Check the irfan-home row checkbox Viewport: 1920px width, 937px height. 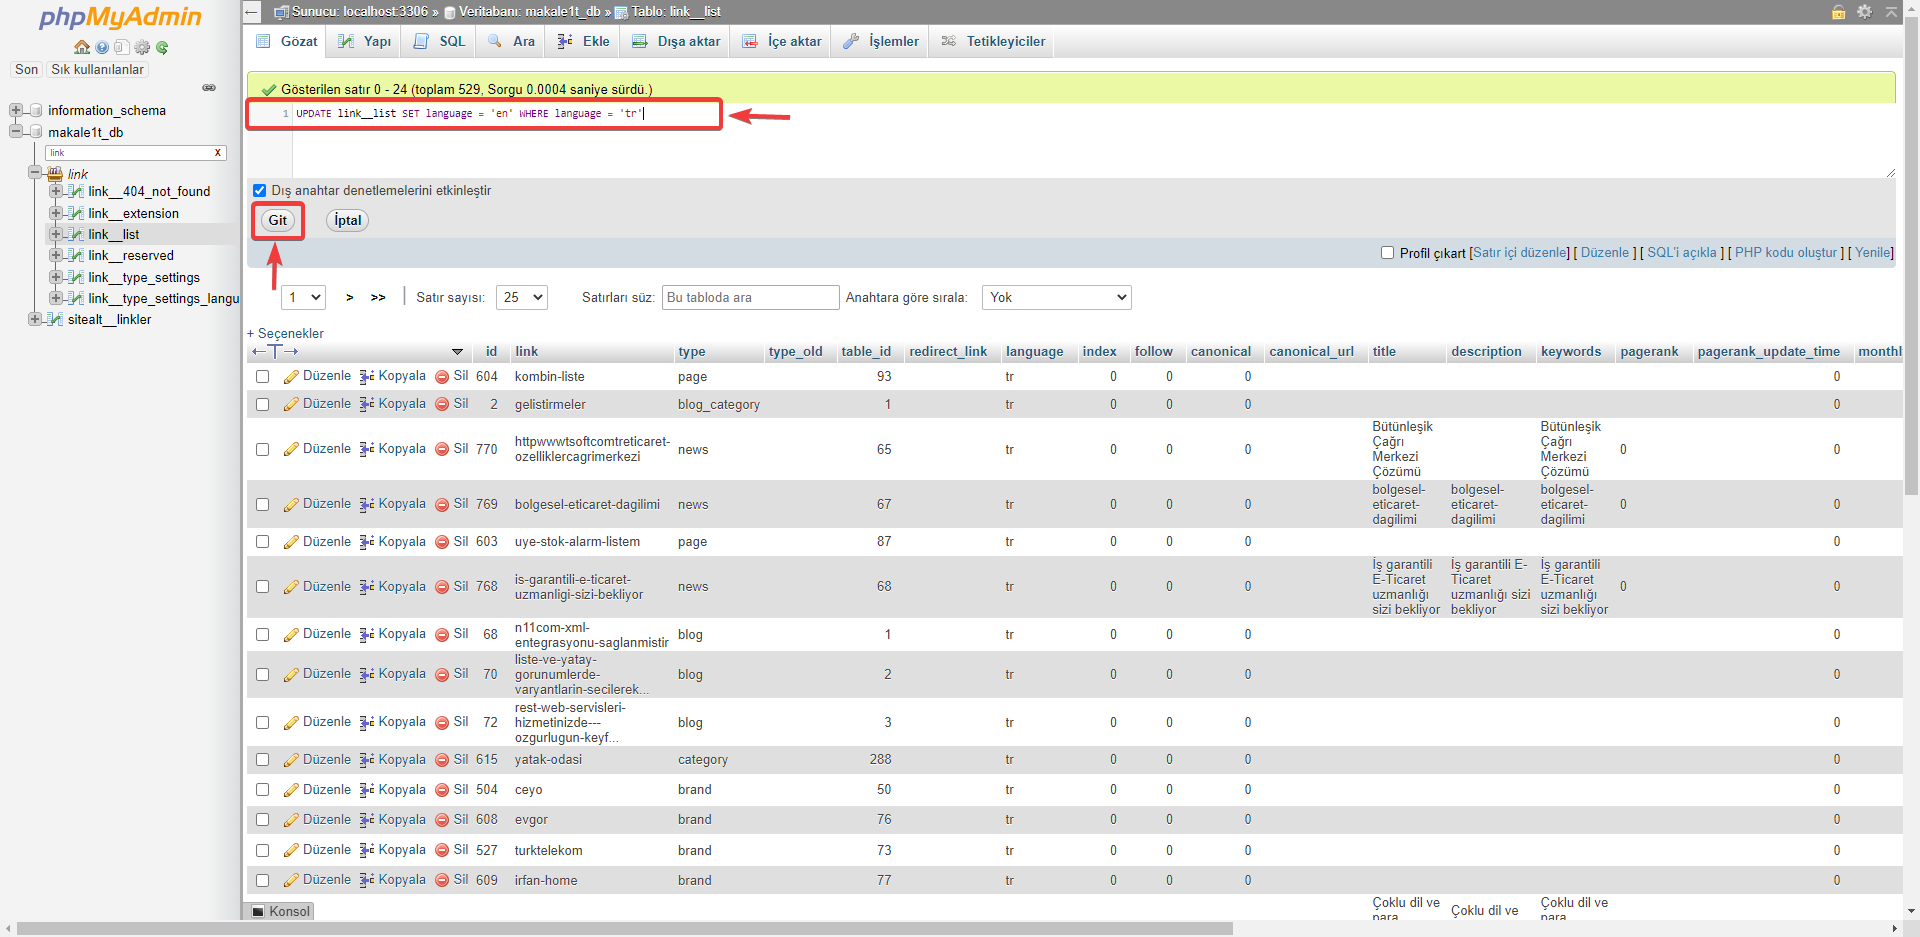[x=262, y=880]
